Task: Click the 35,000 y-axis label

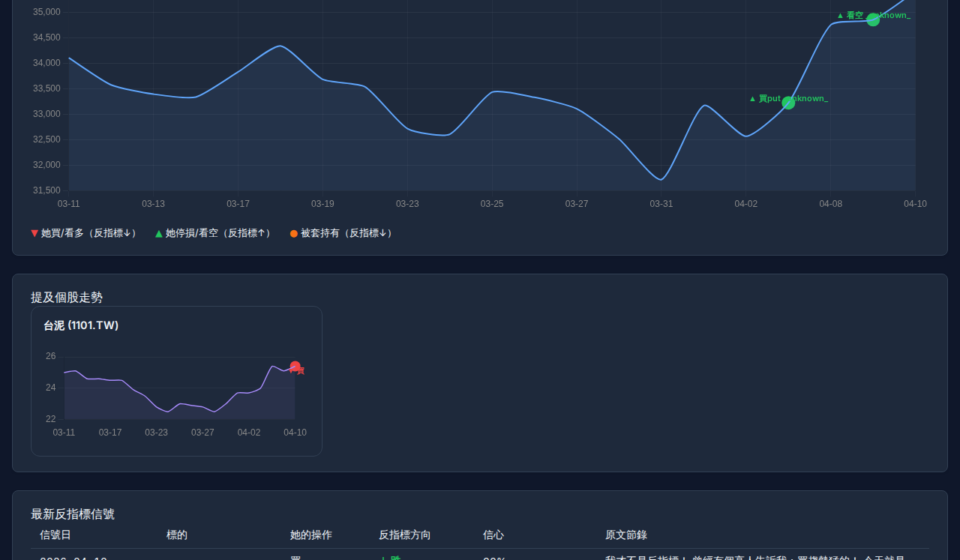Action: pyautogui.click(x=46, y=12)
